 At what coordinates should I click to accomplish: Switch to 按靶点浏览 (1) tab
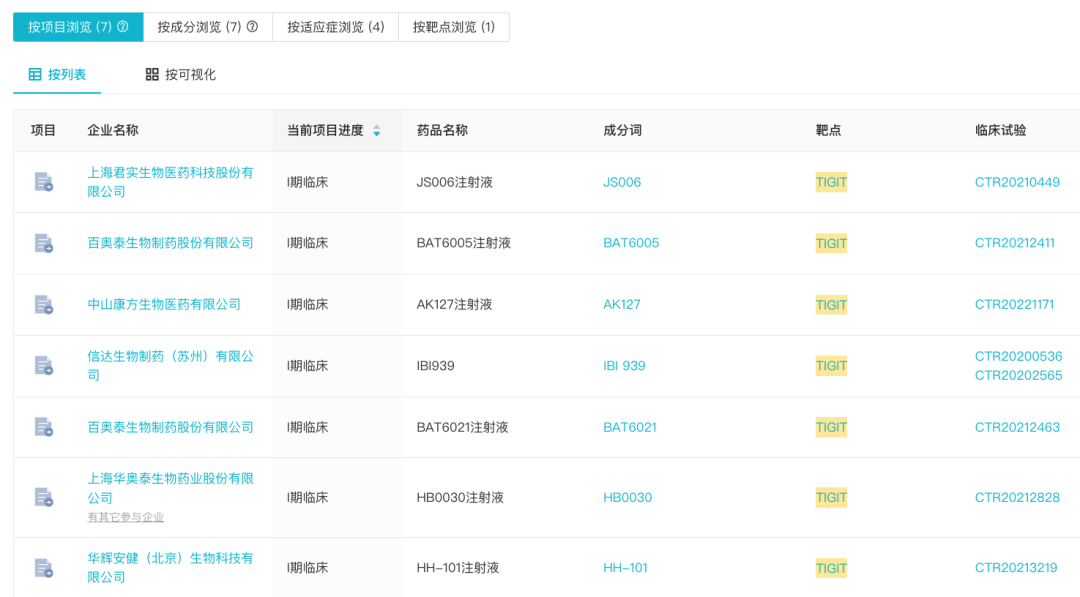[x=454, y=27]
